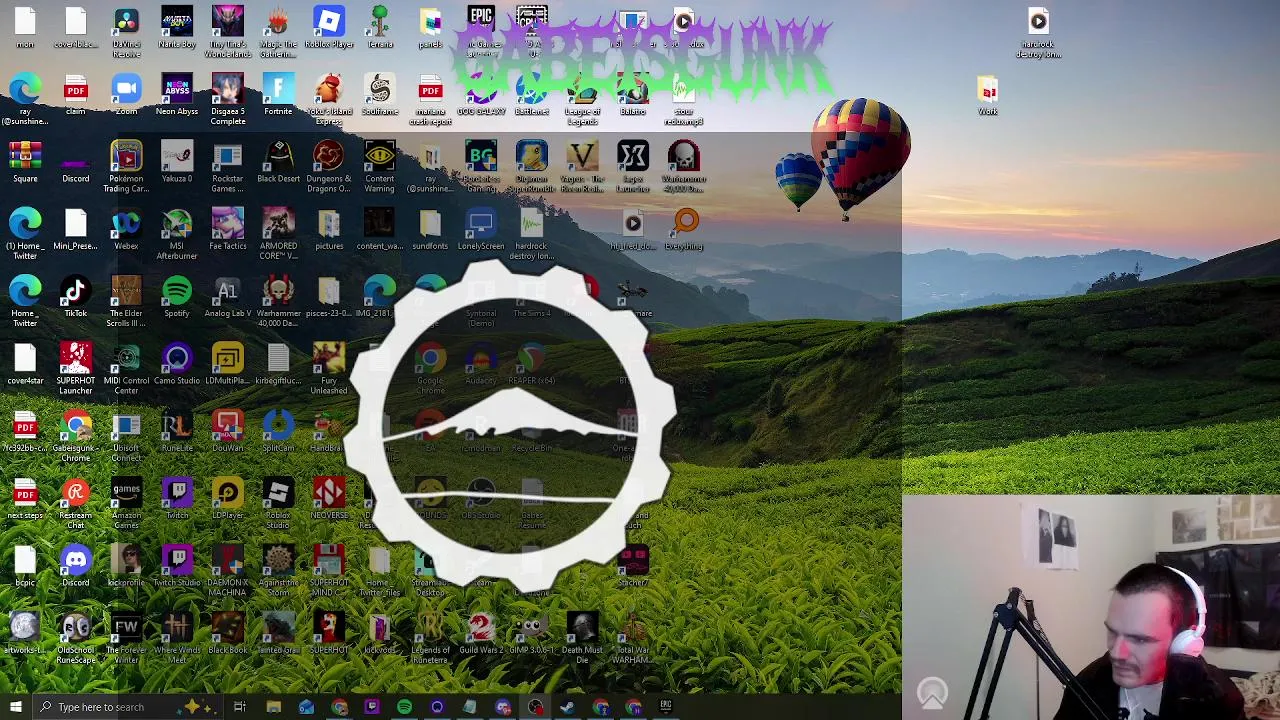Viewport: 1280px width, 720px height.
Task: Click the Windows Start button
Action: pyautogui.click(x=15, y=707)
